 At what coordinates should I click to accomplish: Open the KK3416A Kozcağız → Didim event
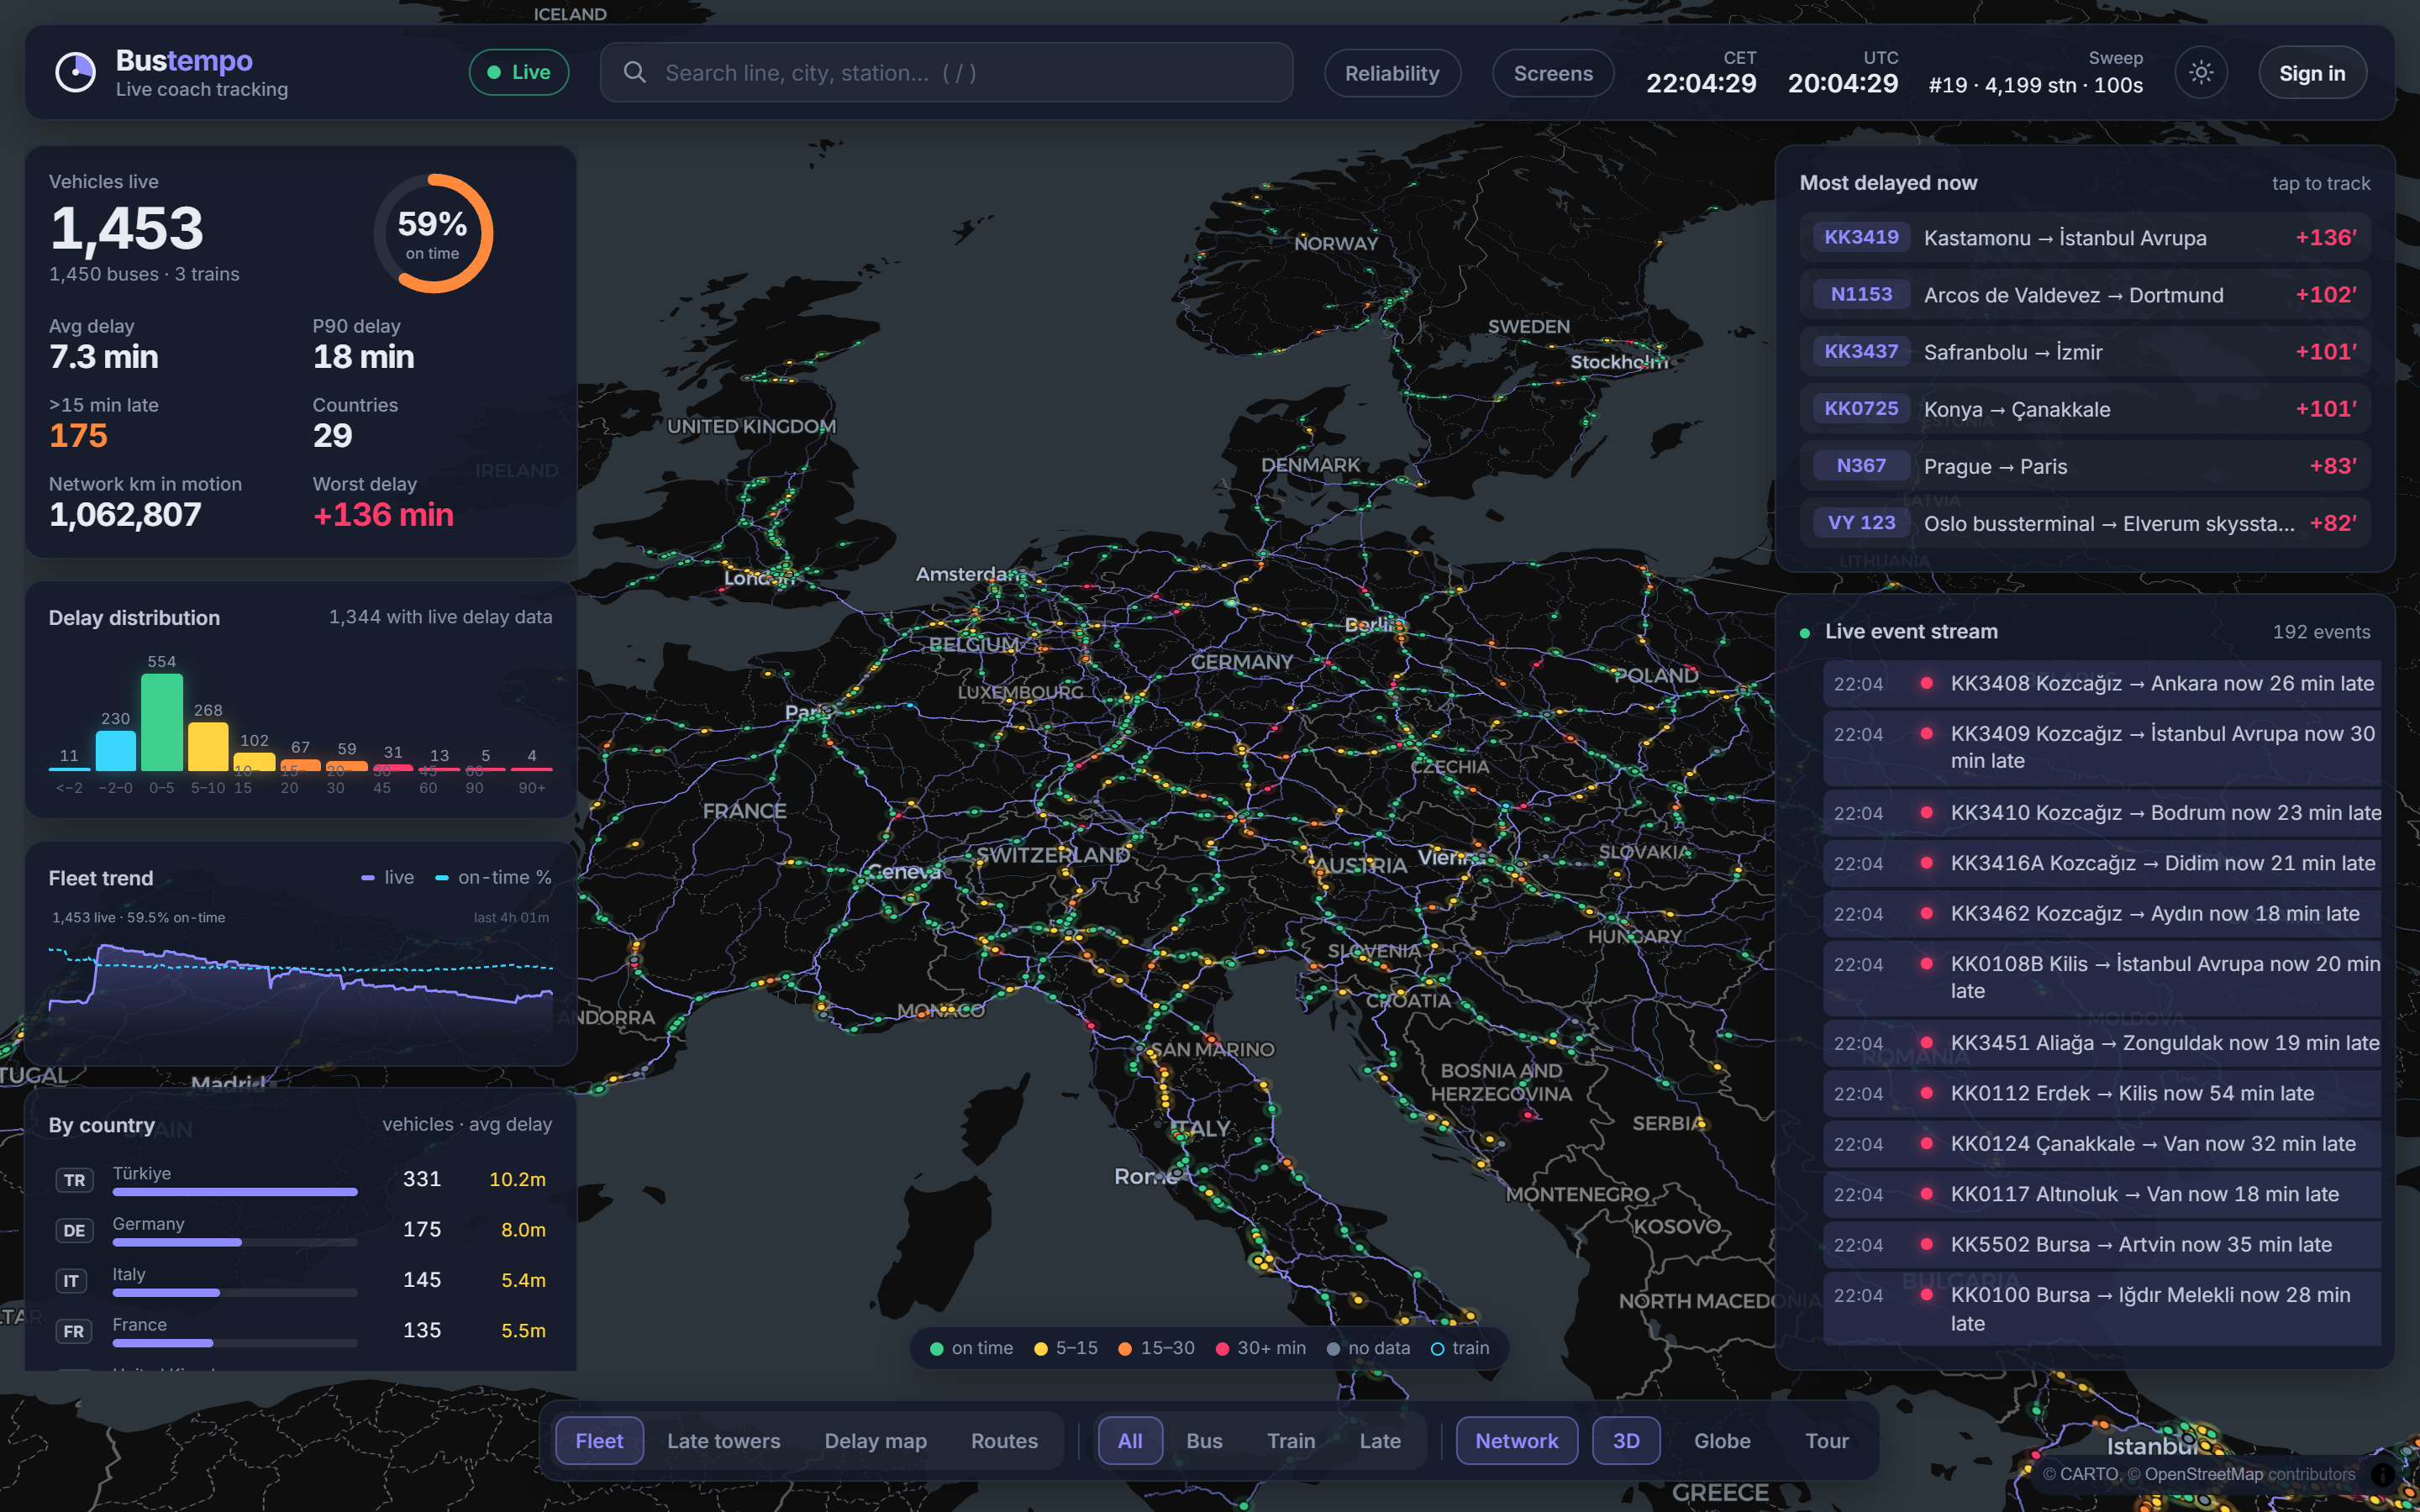pyautogui.click(x=2102, y=864)
